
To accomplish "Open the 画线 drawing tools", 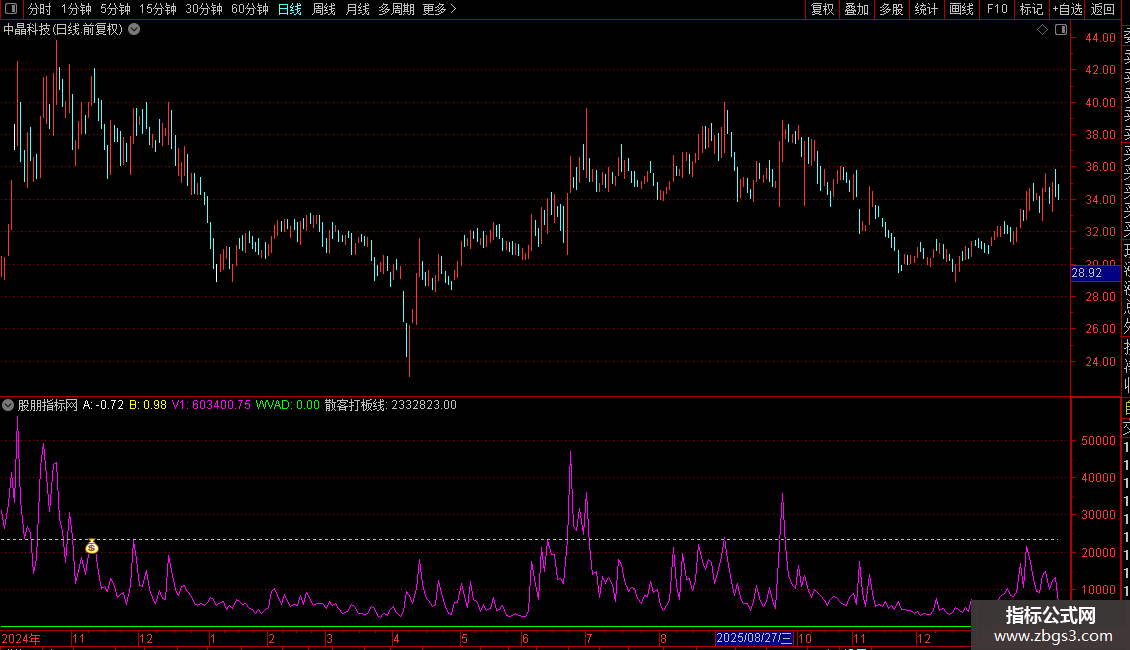I will [961, 9].
